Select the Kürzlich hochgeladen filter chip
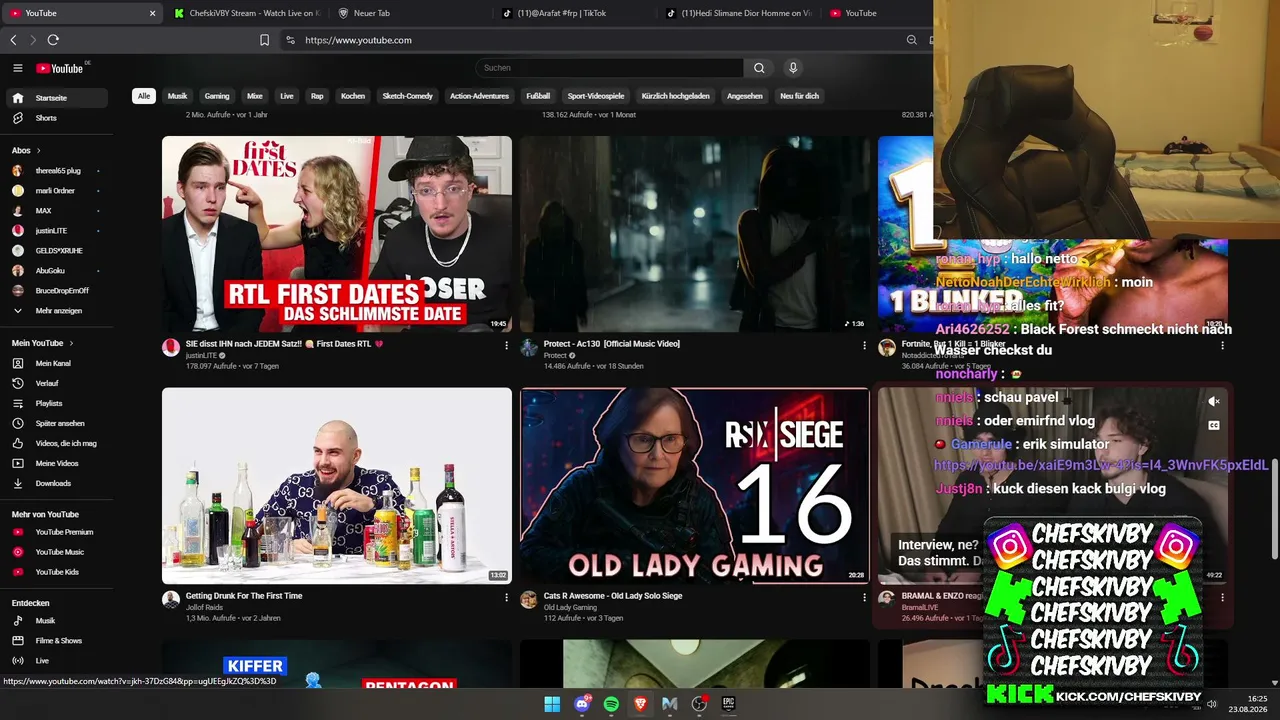The image size is (1280, 720). click(x=675, y=96)
